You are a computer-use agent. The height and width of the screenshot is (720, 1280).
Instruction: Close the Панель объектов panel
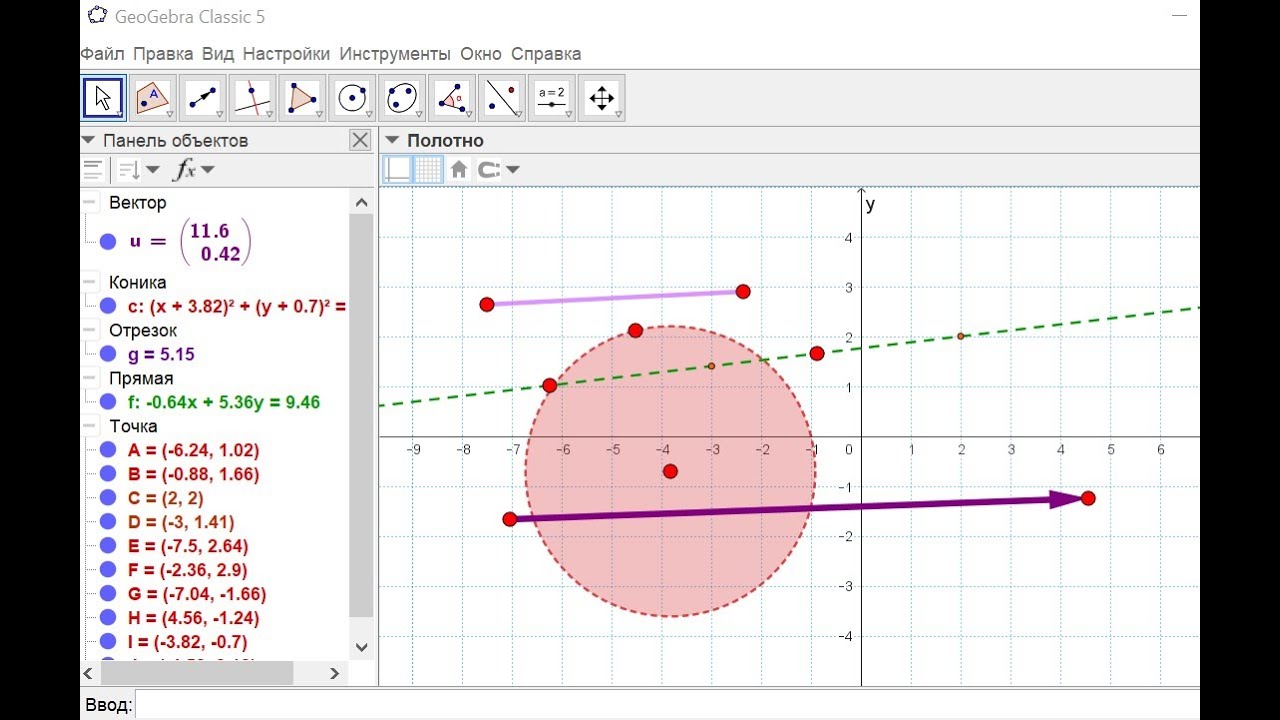point(361,140)
